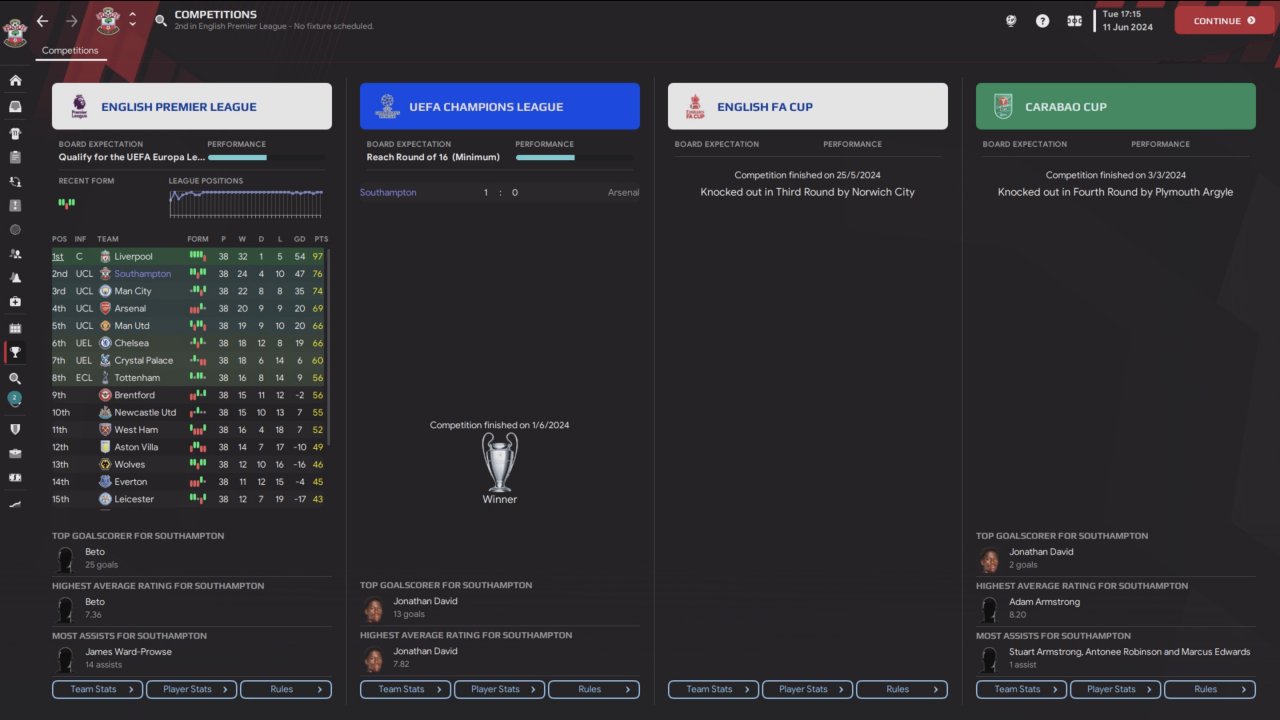Viewport: 1280px width, 720px height.
Task: Expand the club switcher up-down chevron
Action: click(x=132, y=20)
